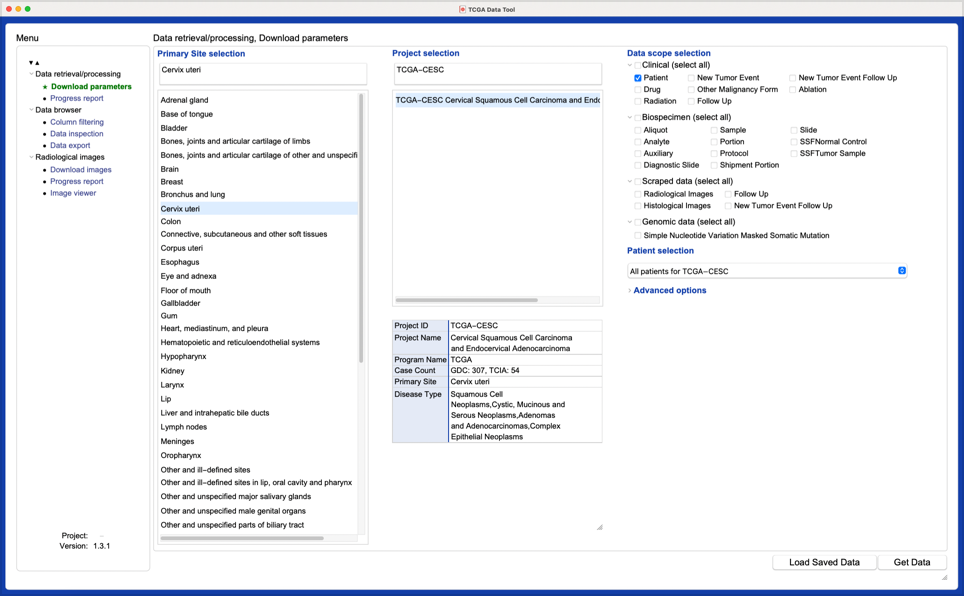Click the blue clear icon in Patient selection field

(x=902, y=270)
